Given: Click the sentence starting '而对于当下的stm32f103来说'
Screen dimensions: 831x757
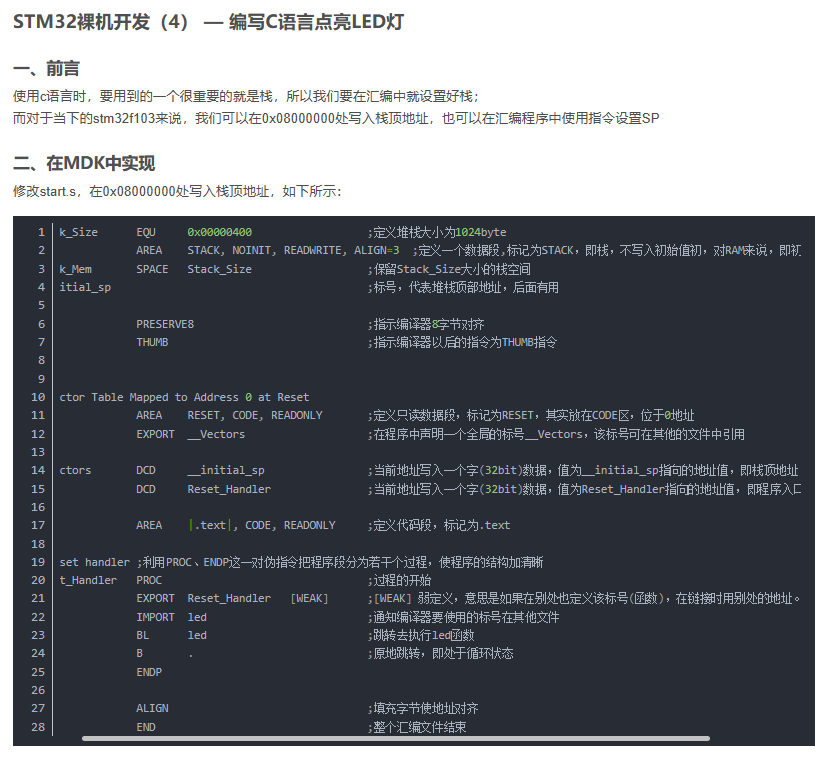Looking at the screenshot, I should tap(336, 118).
